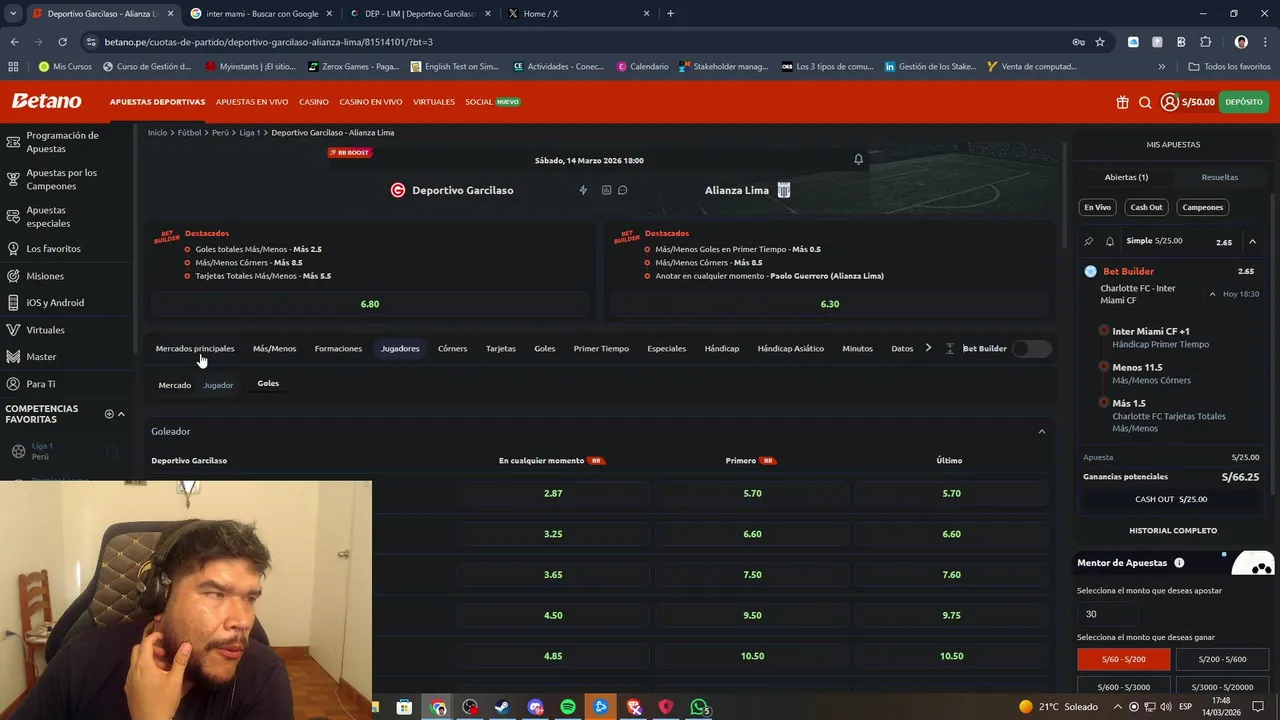Open the Mercados principales tab
This screenshot has width=1280, height=720.
pos(195,348)
